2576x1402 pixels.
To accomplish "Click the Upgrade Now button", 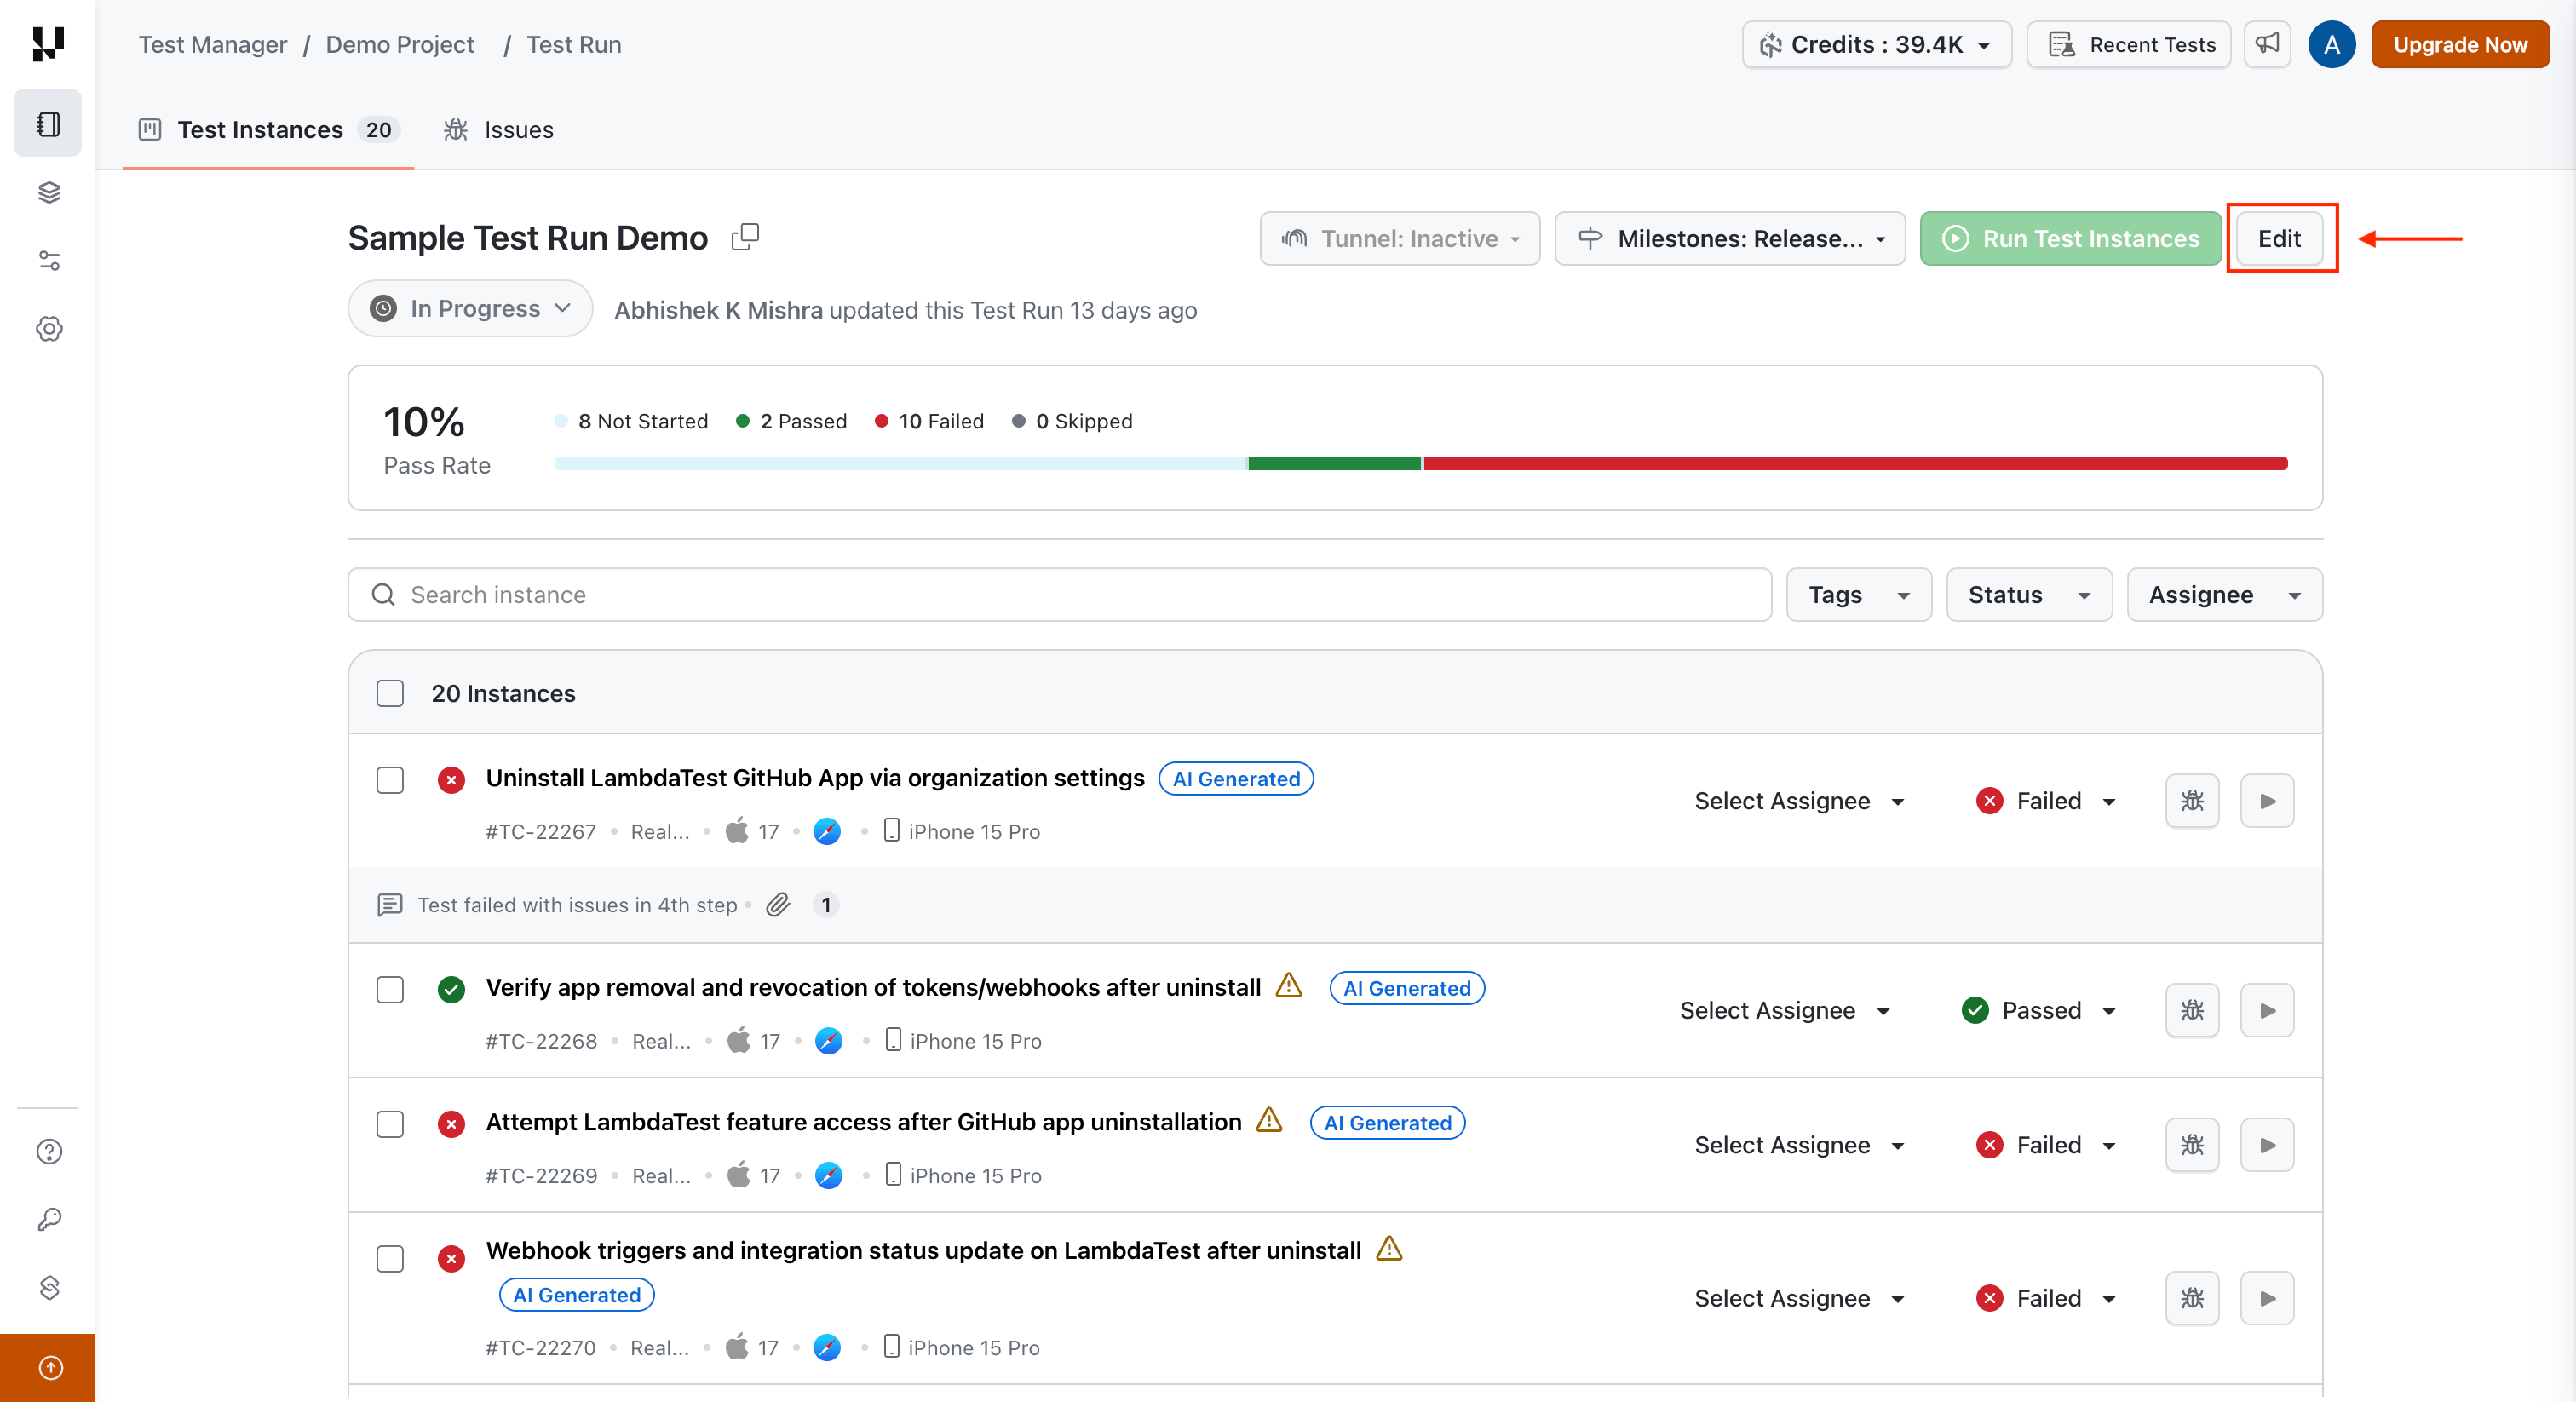I will click(x=2459, y=45).
